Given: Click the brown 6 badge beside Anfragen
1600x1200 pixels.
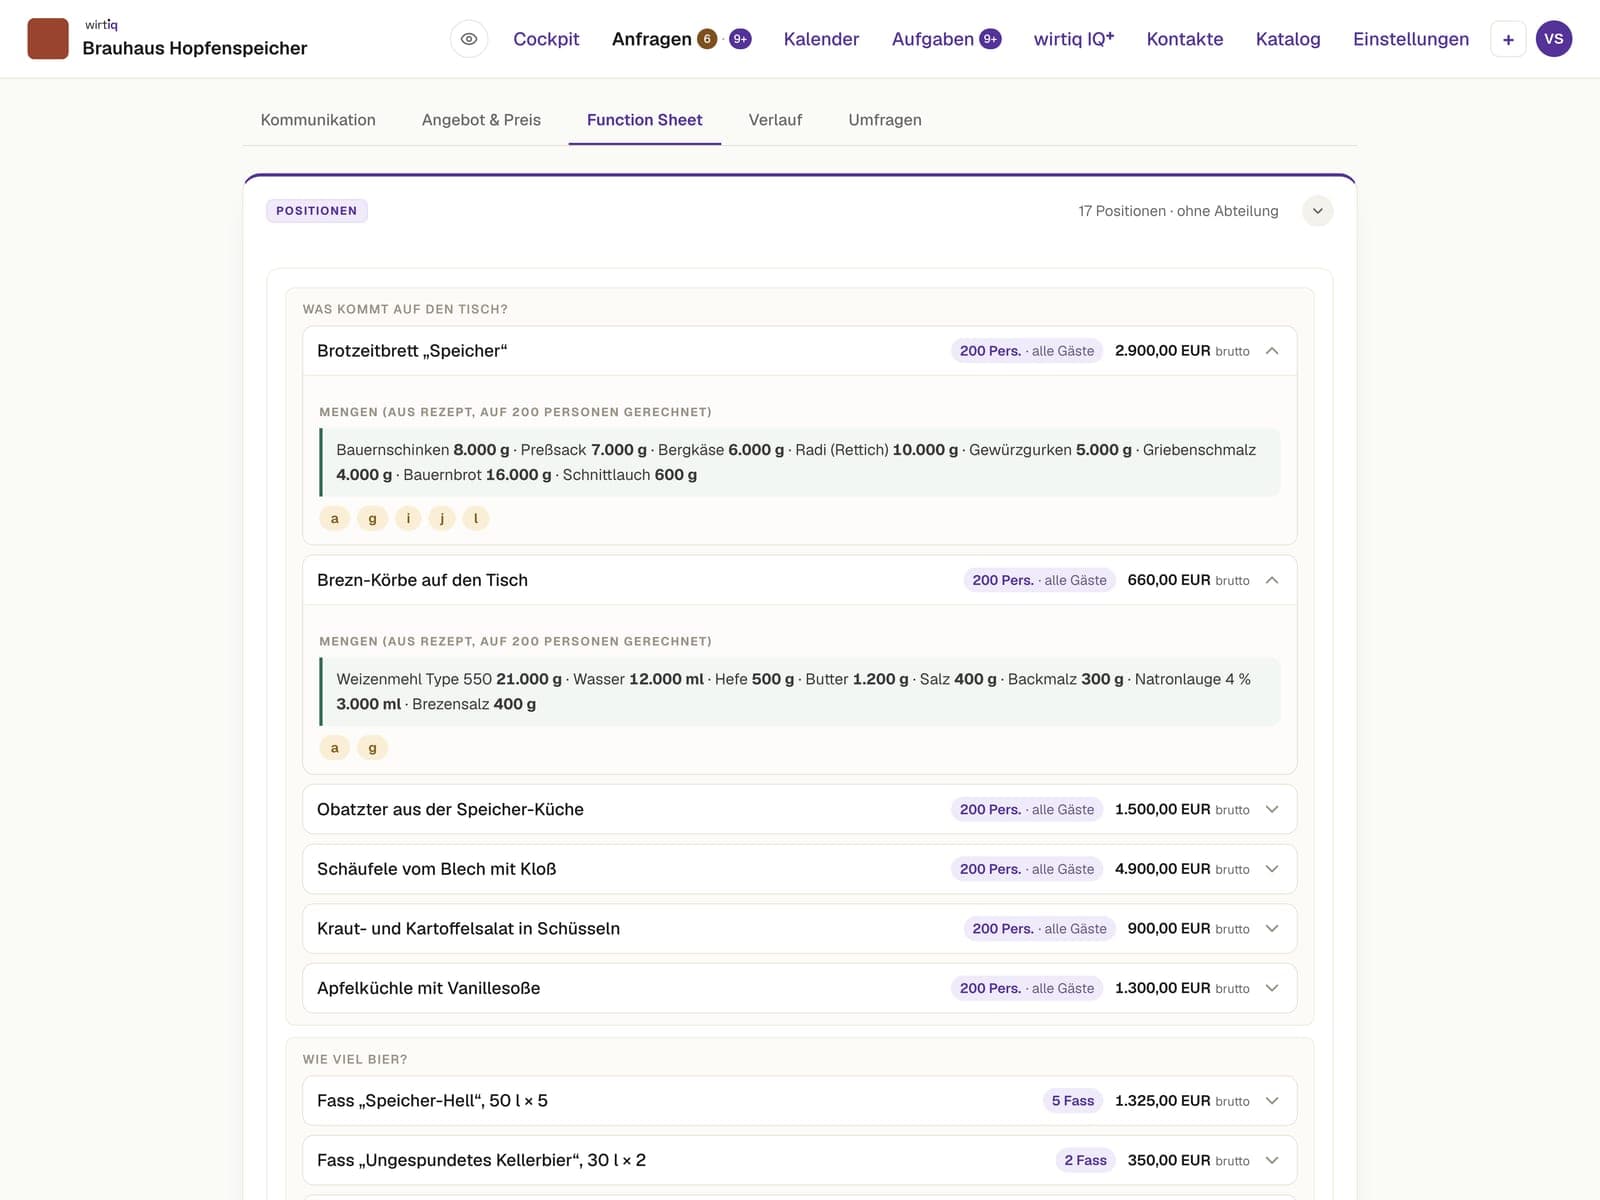Looking at the screenshot, I should point(707,39).
